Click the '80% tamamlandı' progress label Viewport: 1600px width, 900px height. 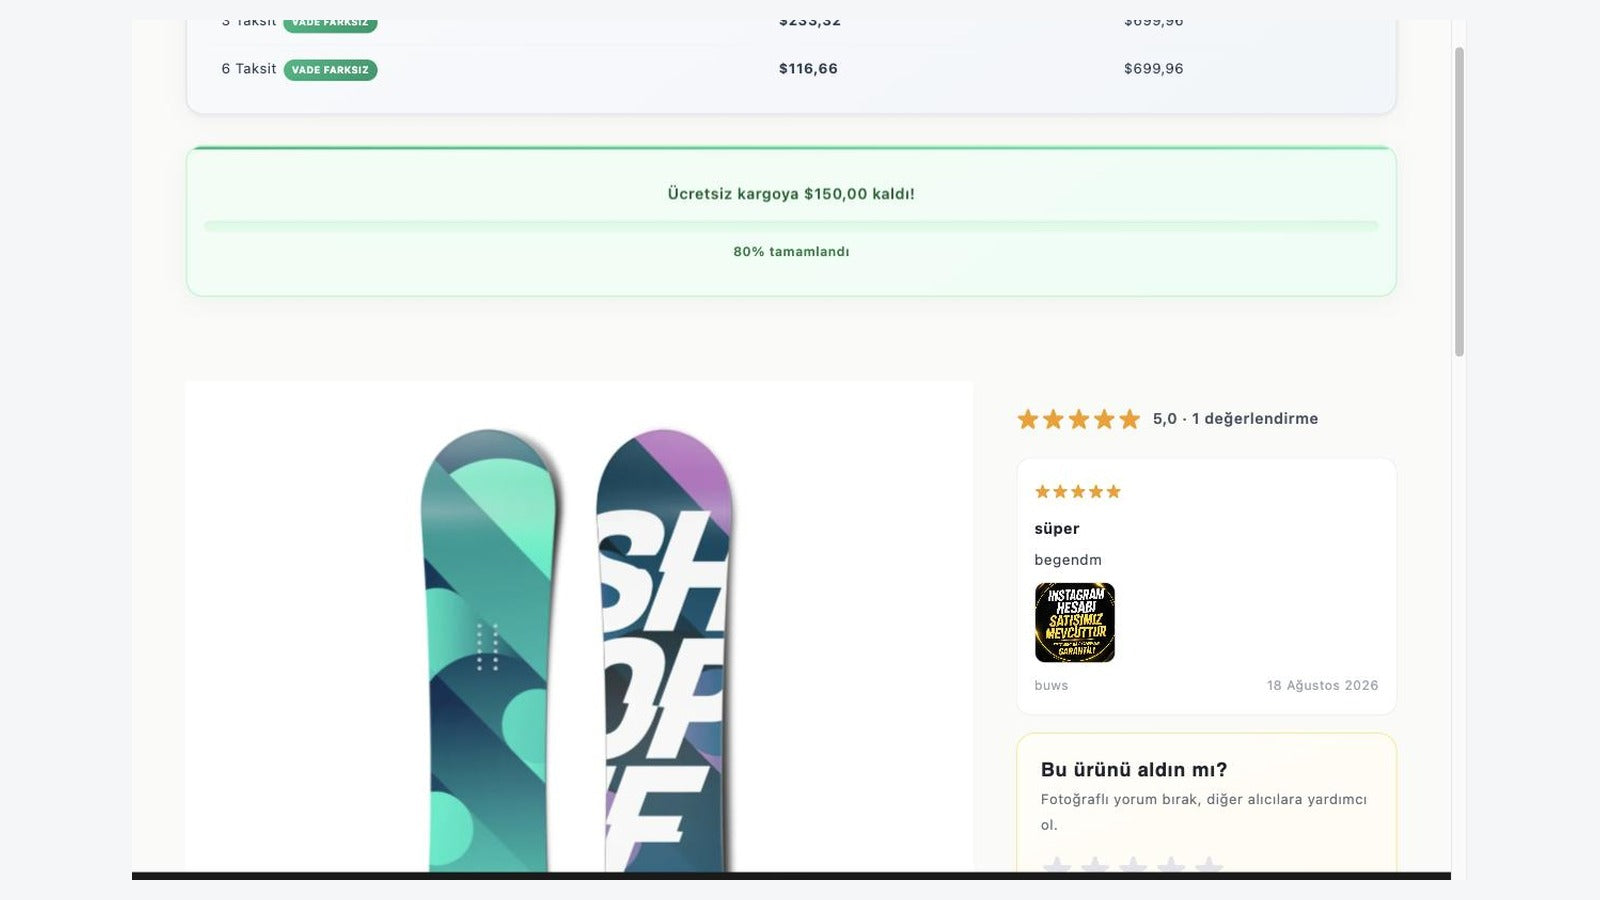791,252
